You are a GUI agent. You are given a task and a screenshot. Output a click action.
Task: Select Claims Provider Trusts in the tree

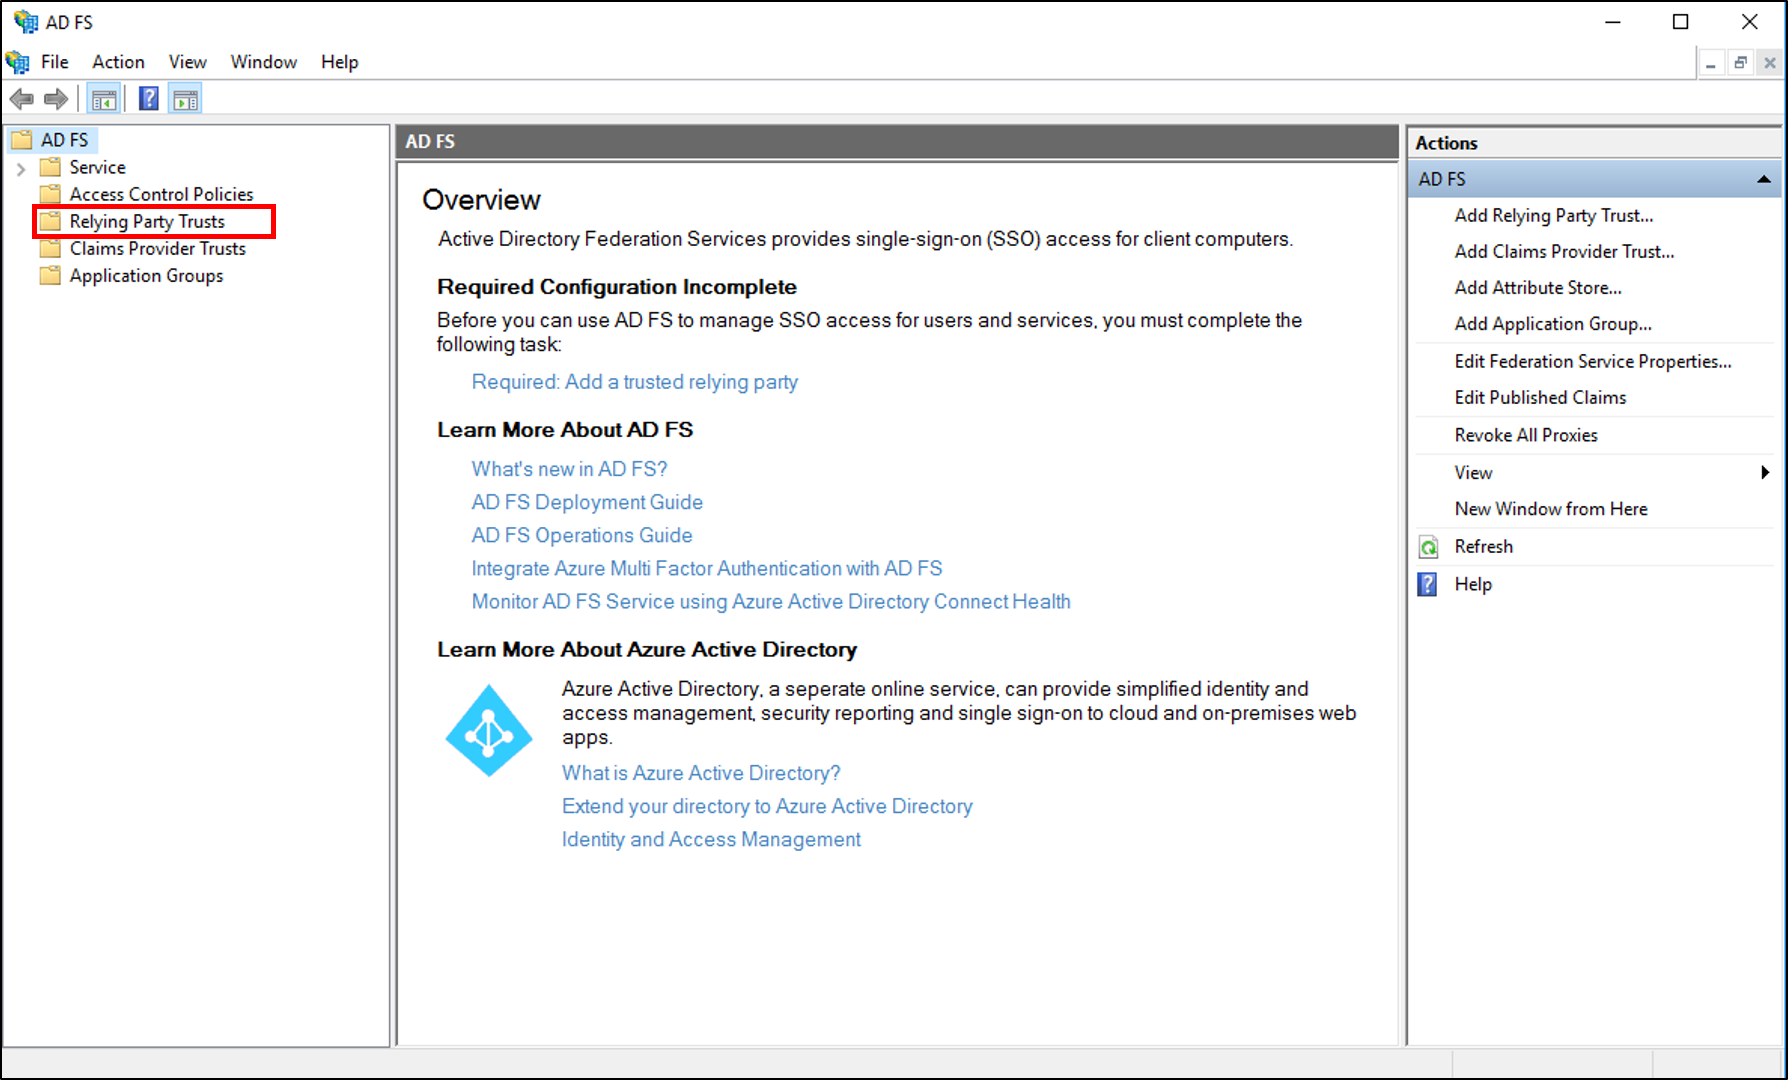tap(157, 248)
